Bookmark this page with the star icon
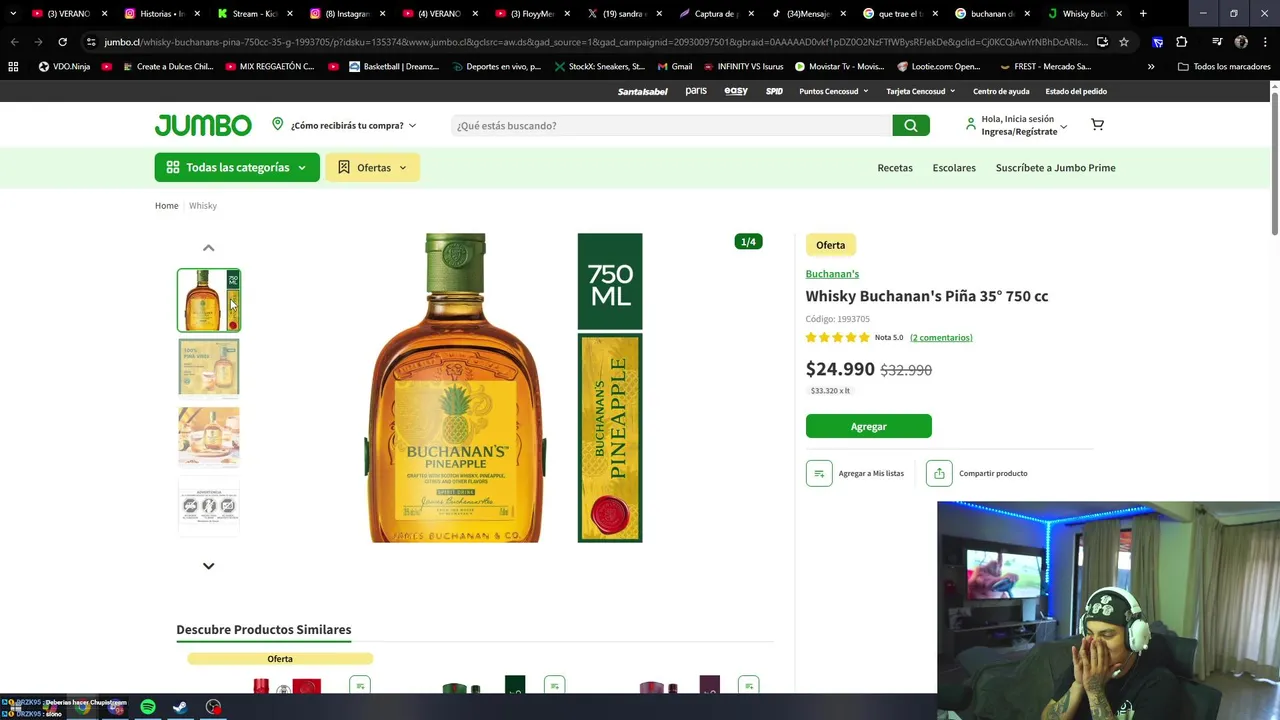The width and height of the screenshot is (1280, 720). coord(1124,42)
